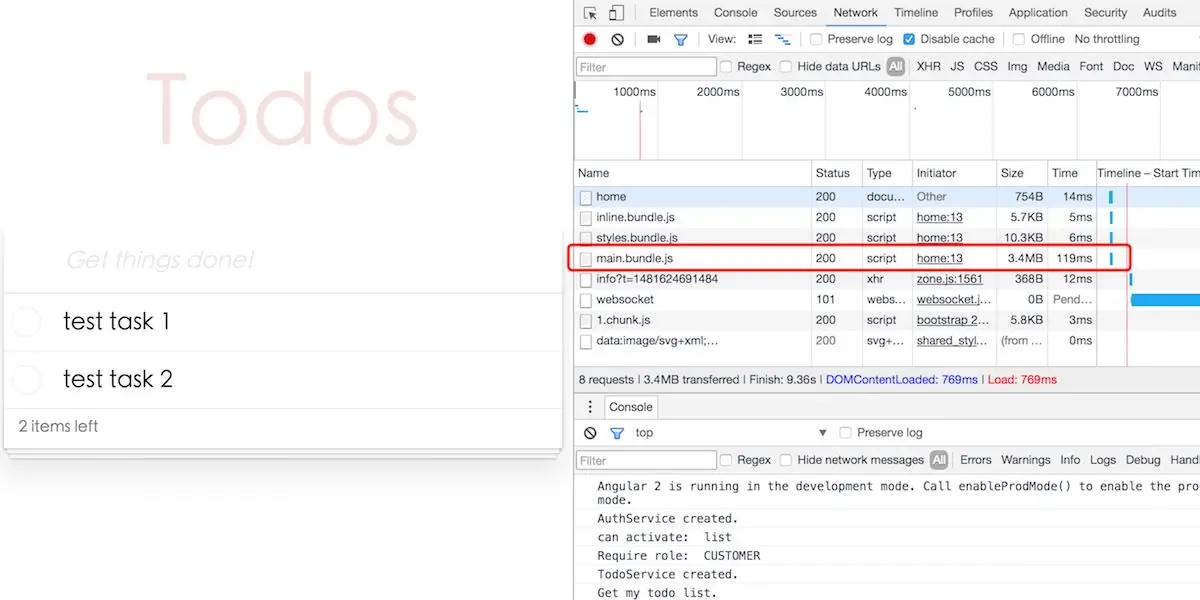The width and height of the screenshot is (1200, 600).
Task: Filter requests by Img type
Action: [x=1017, y=67]
